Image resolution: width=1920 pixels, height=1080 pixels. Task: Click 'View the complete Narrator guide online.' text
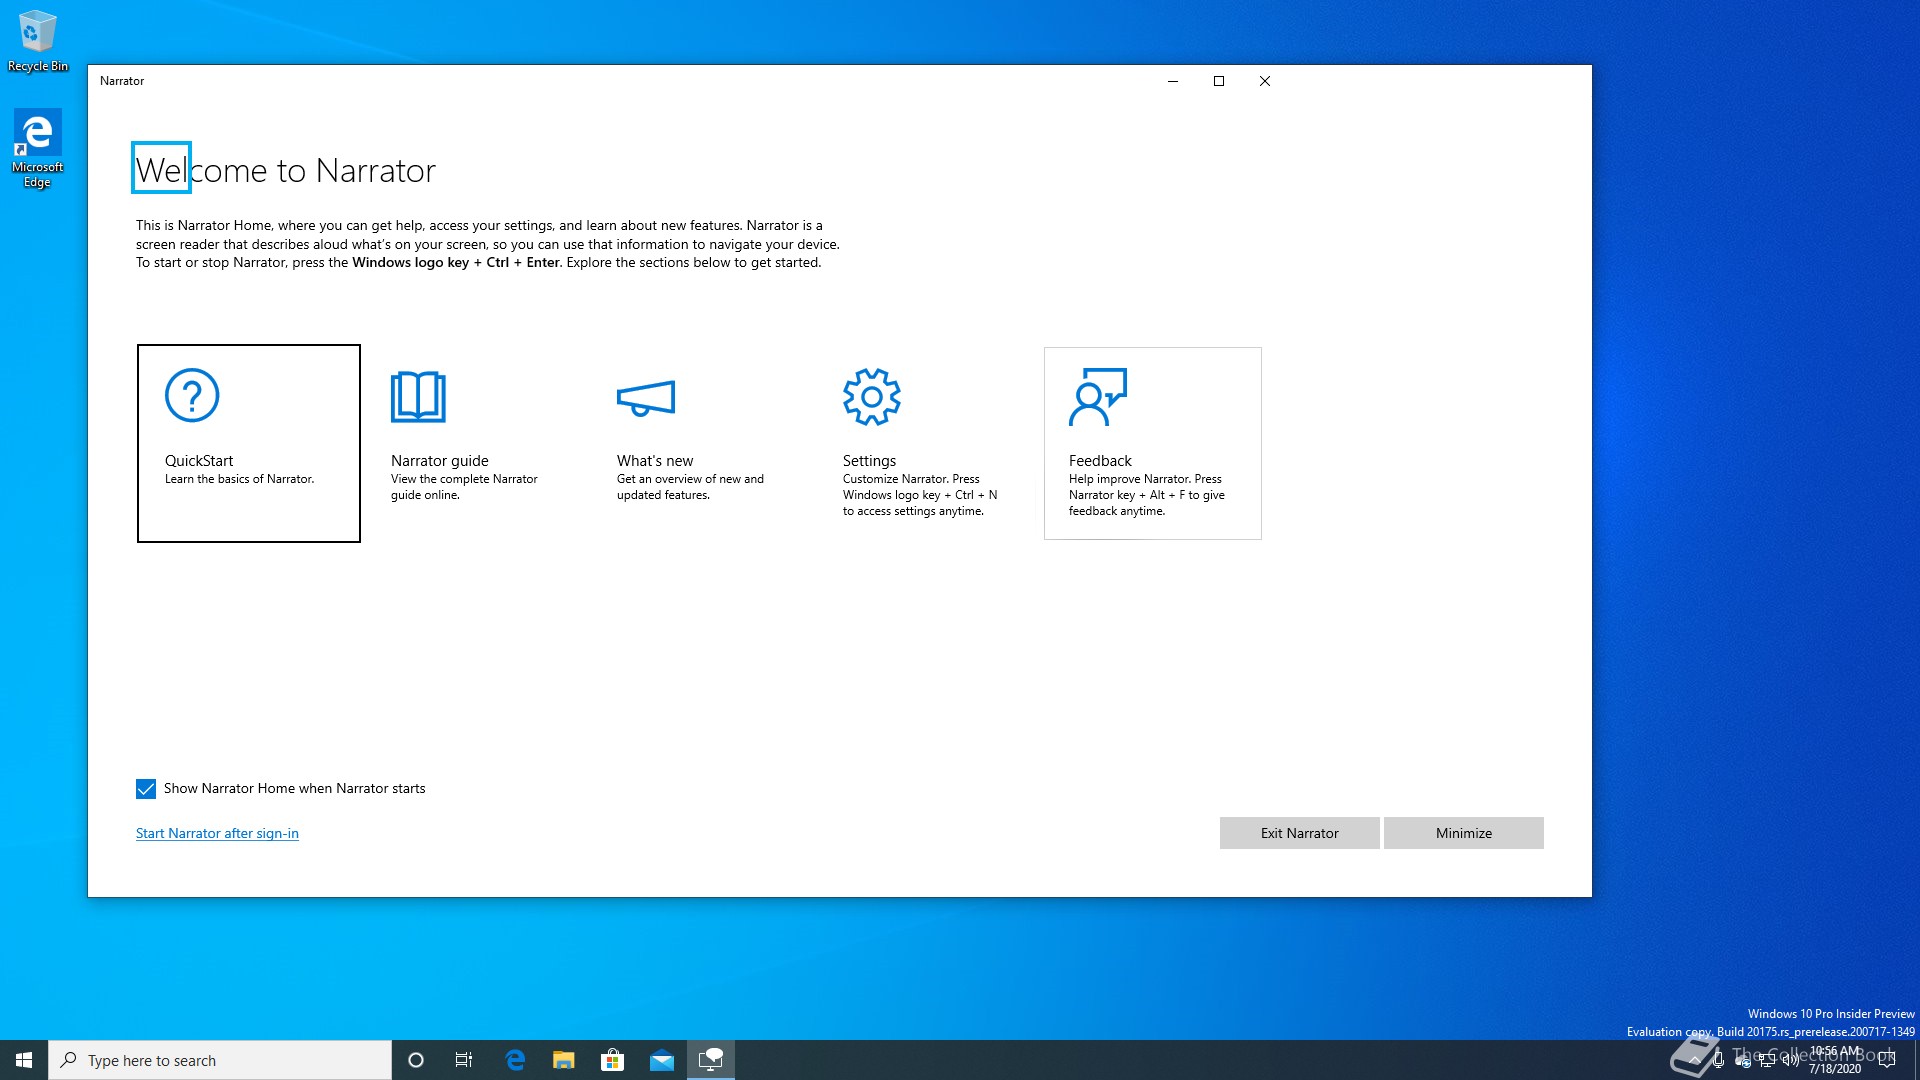pos(464,487)
